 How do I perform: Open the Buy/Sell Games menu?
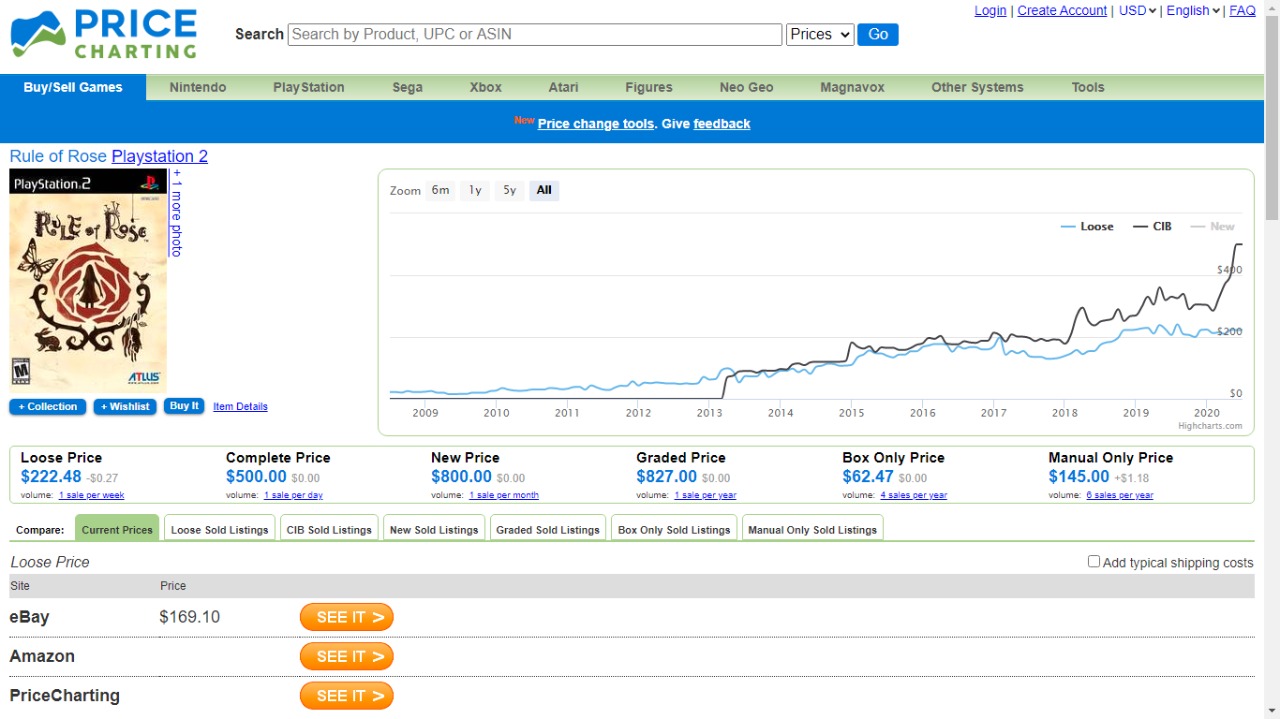point(73,87)
